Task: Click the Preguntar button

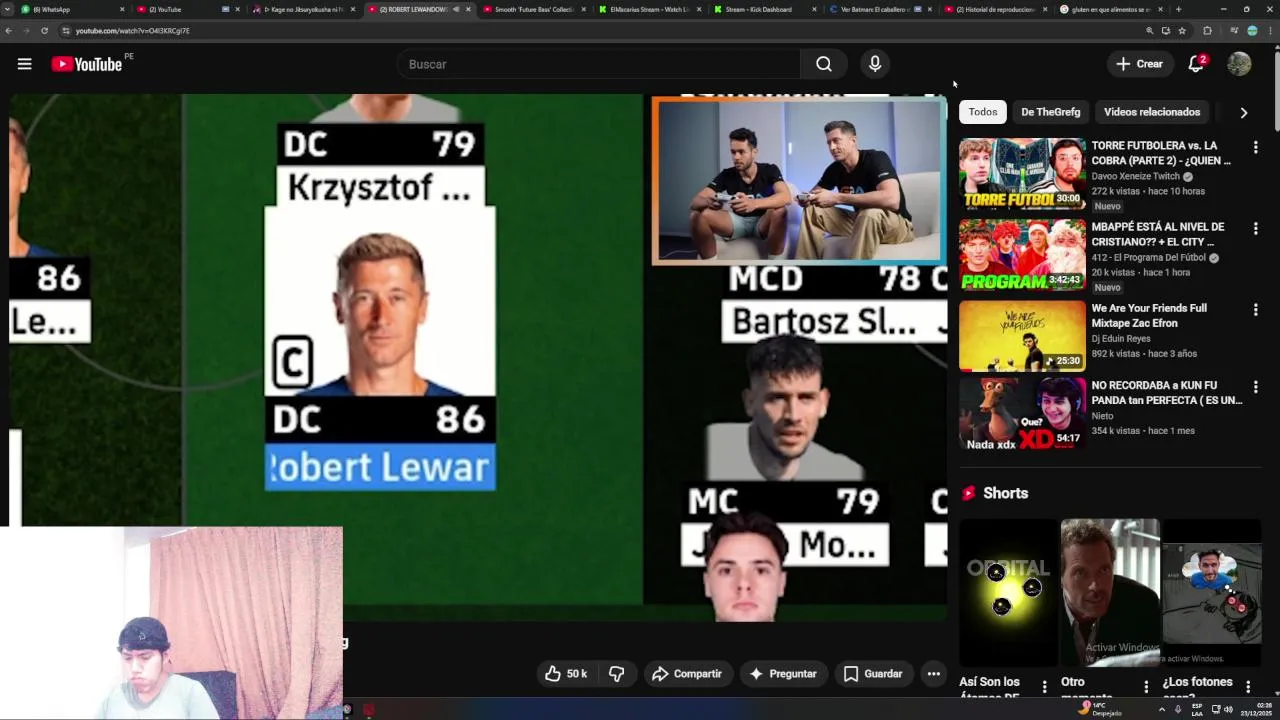Action: 783,674
